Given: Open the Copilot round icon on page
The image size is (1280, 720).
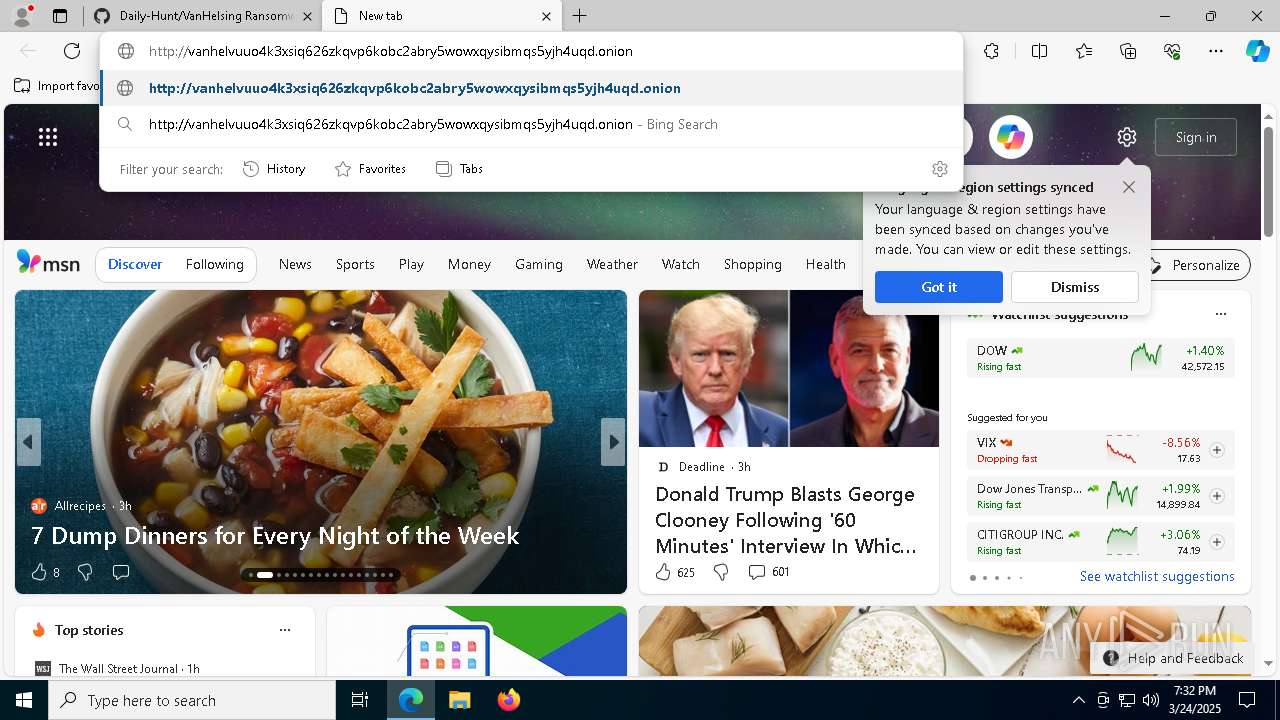Looking at the screenshot, I should 1011,137.
